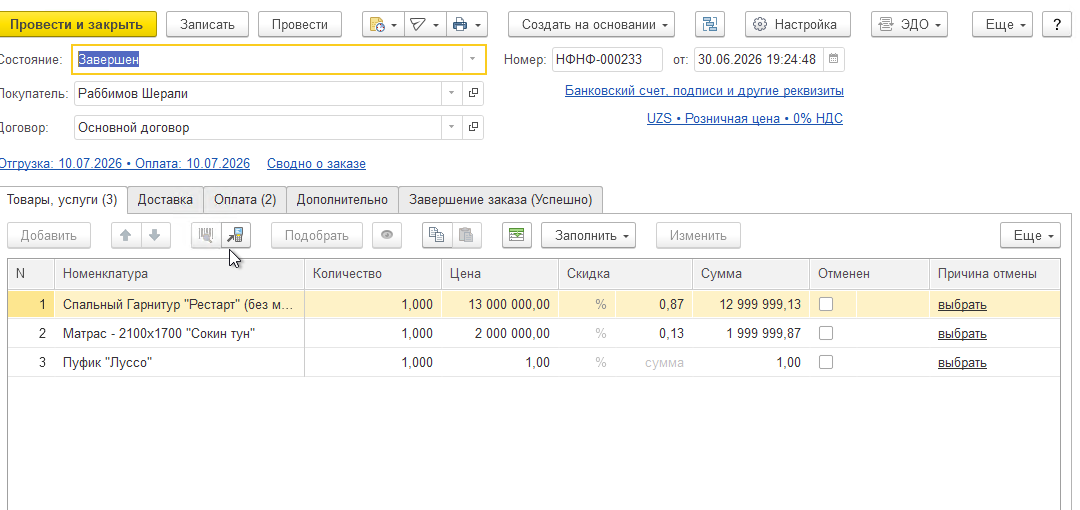The image size is (1080, 510).
Task: Click the Провести button
Action: tap(300, 25)
